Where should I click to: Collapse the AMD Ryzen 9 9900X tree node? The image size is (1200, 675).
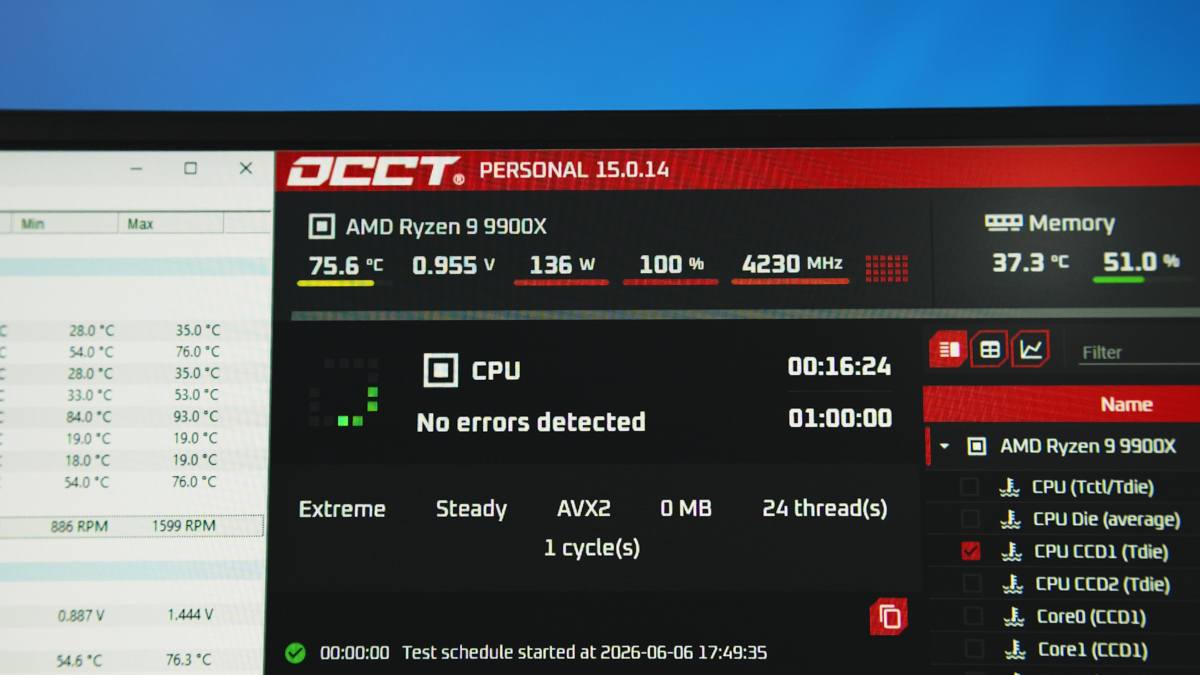coord(944,446)
